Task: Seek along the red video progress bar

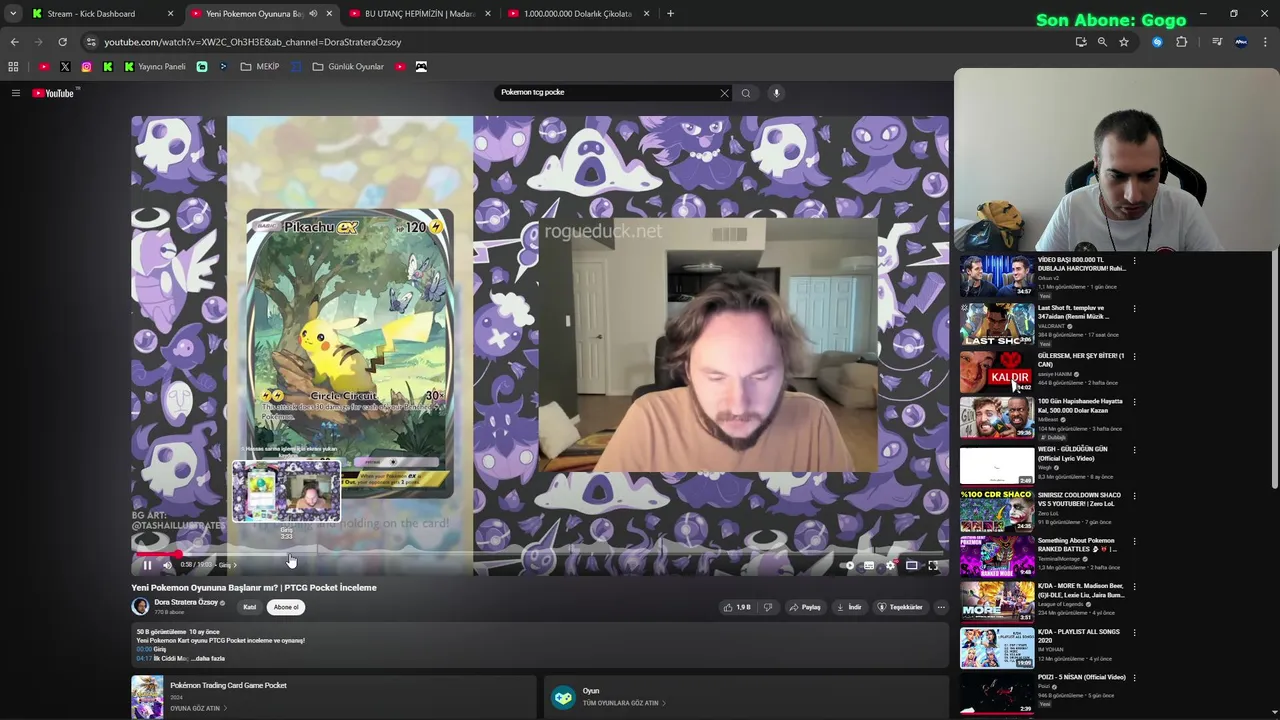Action: coord(540,553)
